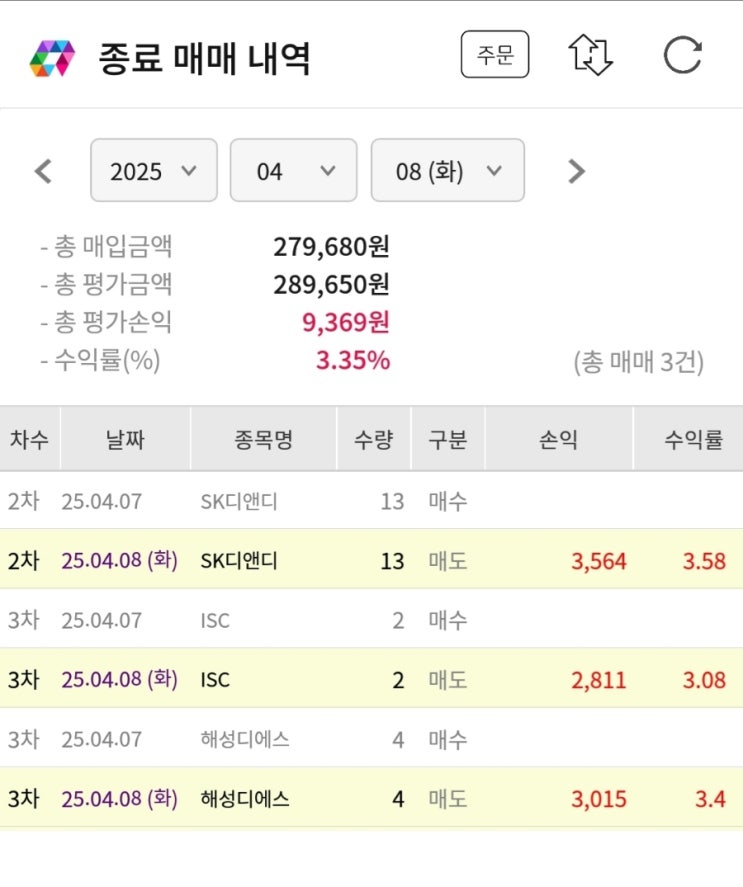This screenshot has width=743, height=887.
Task: Click the up-down sort arrows icon
Action: click(x=590, y=55)
